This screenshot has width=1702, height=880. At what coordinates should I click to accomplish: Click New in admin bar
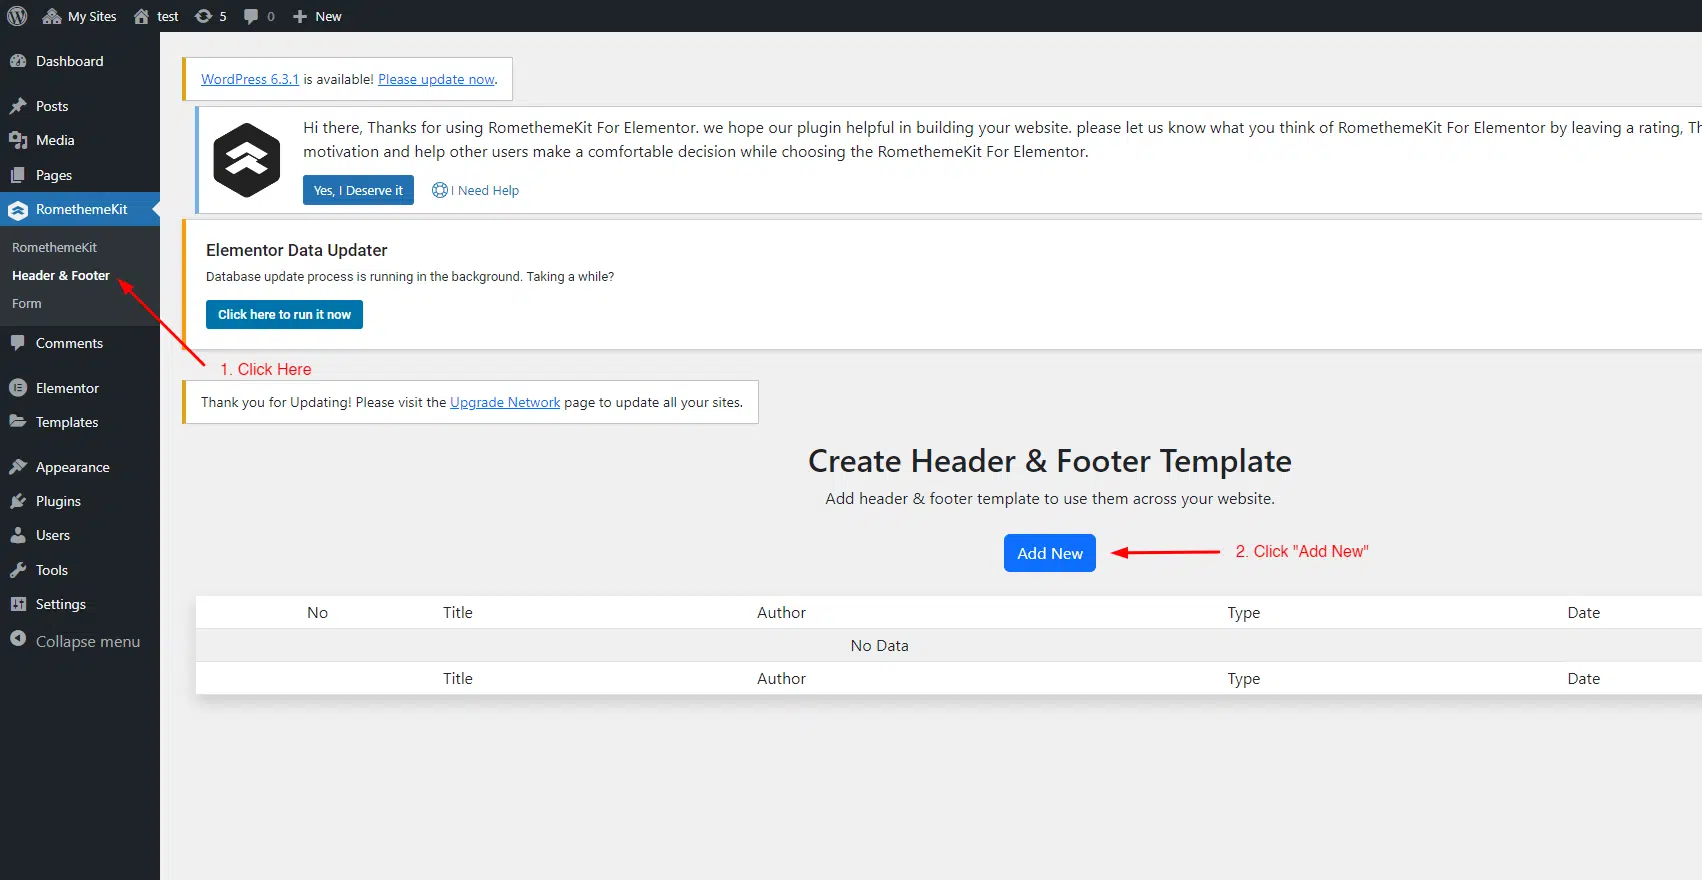[328, 16]
